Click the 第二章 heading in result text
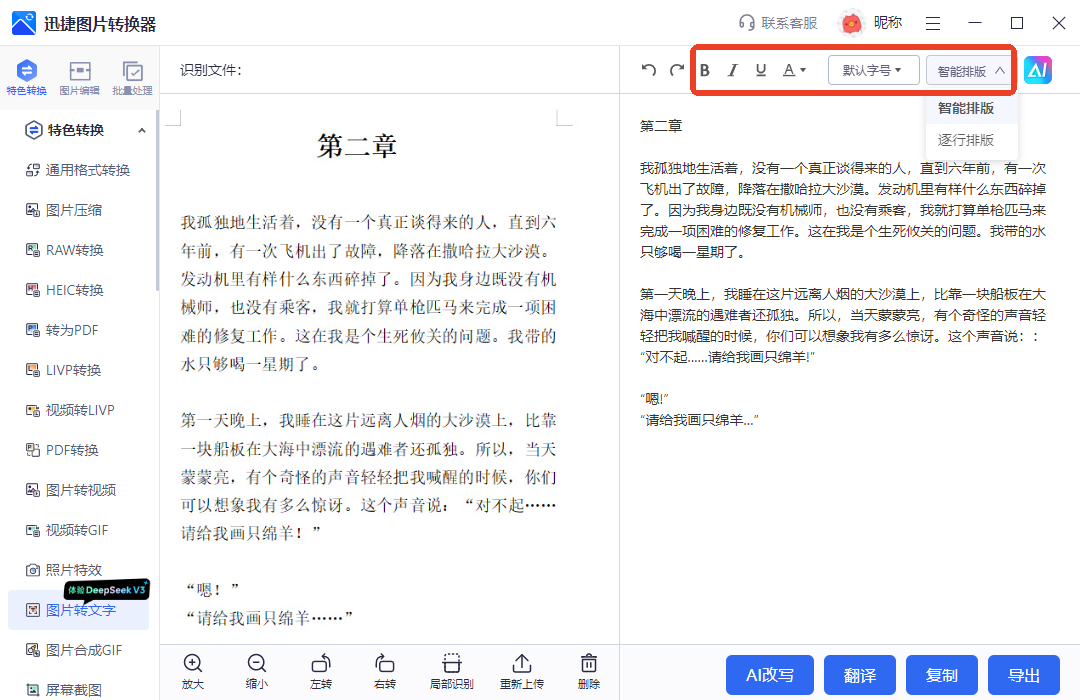This screenshot has height=700, width=1080. pyautogui.click(x=661, y=126)
